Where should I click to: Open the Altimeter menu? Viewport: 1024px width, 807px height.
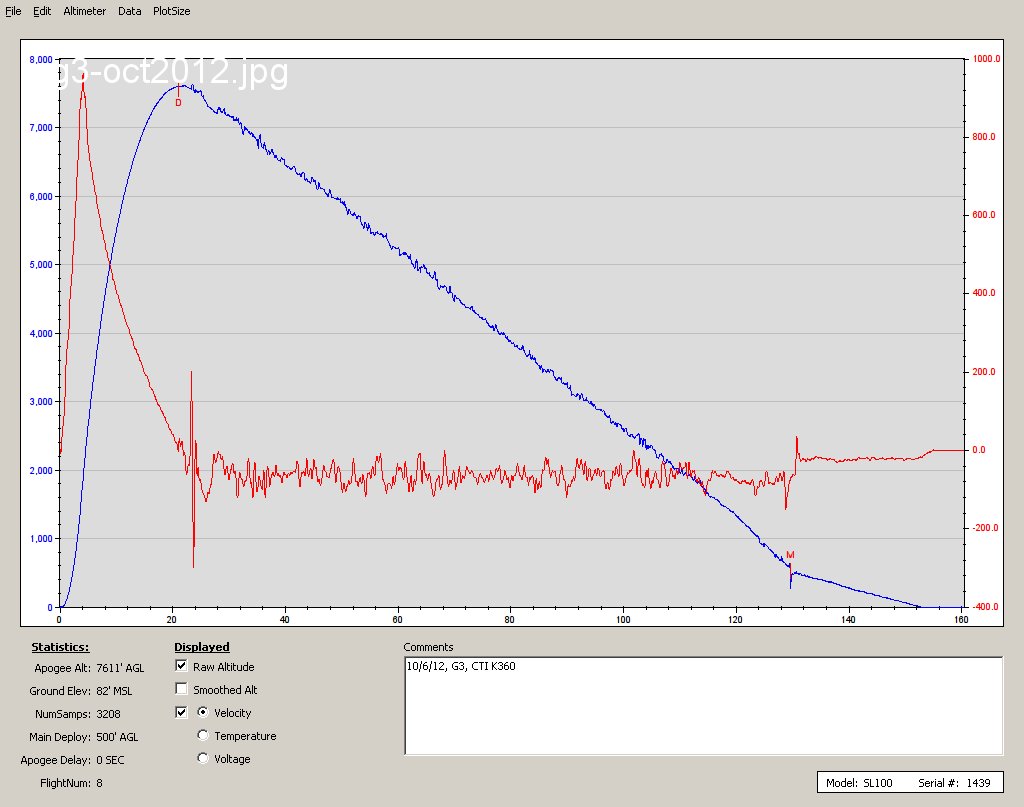click(85, 11)
